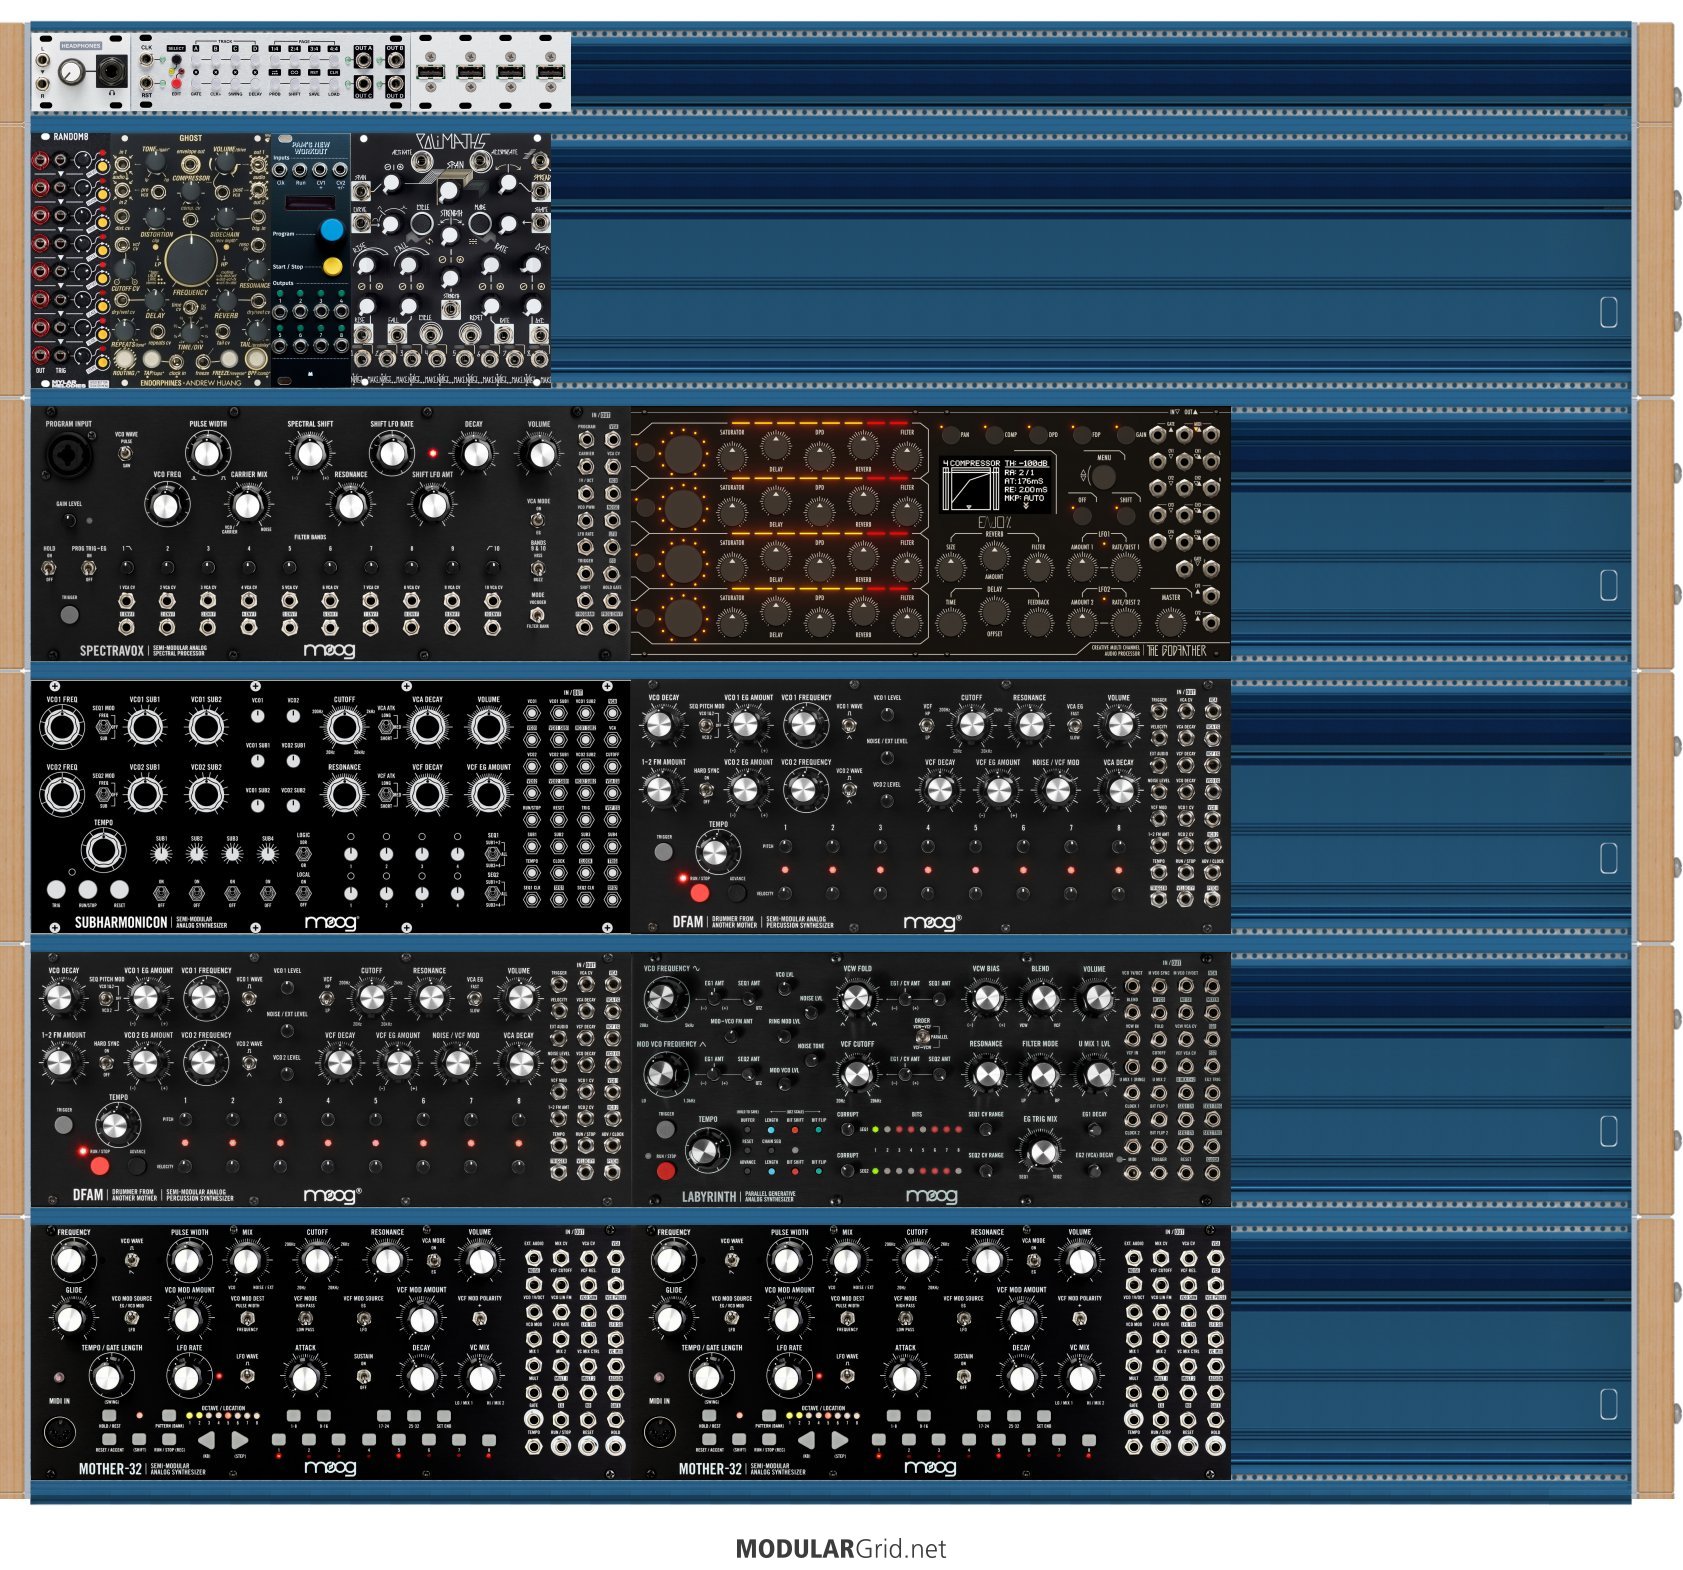This screenshot has height=1570, width=1683.
Task: Click the TRIGGER button on the right-hand DFAM
Action: [663, 852]
